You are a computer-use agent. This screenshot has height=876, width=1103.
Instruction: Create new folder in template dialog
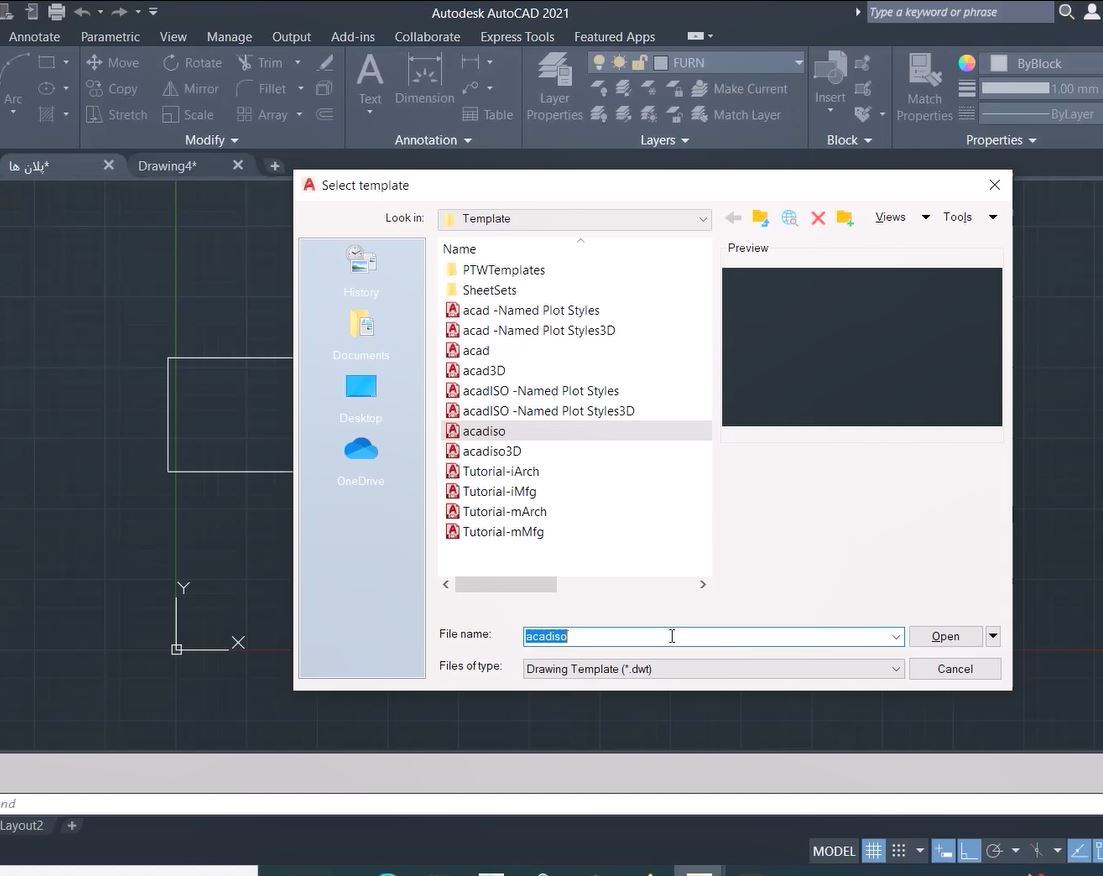click(x=845, y=218)
